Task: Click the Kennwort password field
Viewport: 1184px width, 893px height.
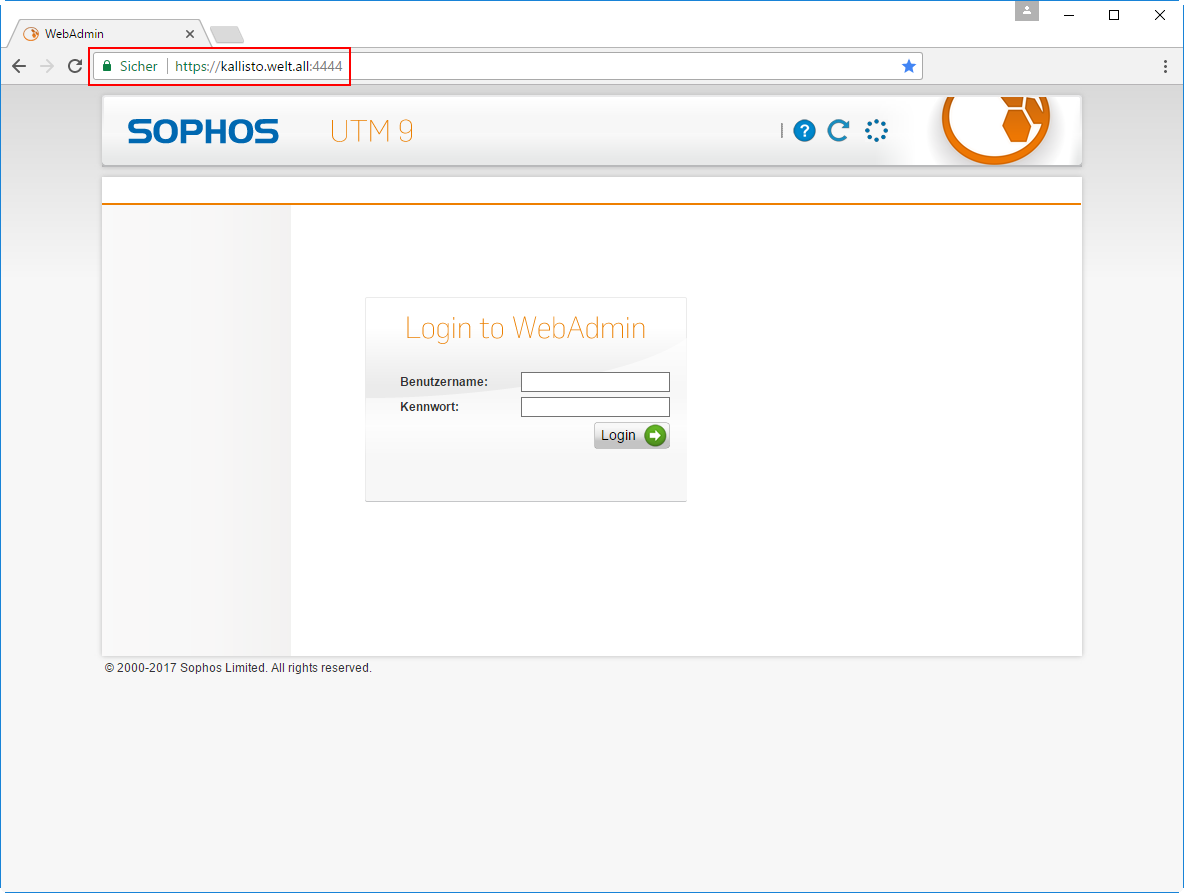Action: 595,407
